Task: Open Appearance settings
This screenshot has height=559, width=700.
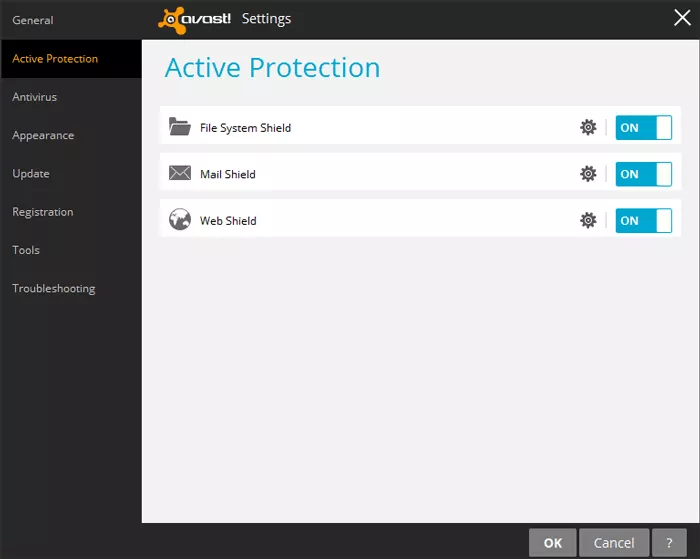Action: tap(71, 135)
